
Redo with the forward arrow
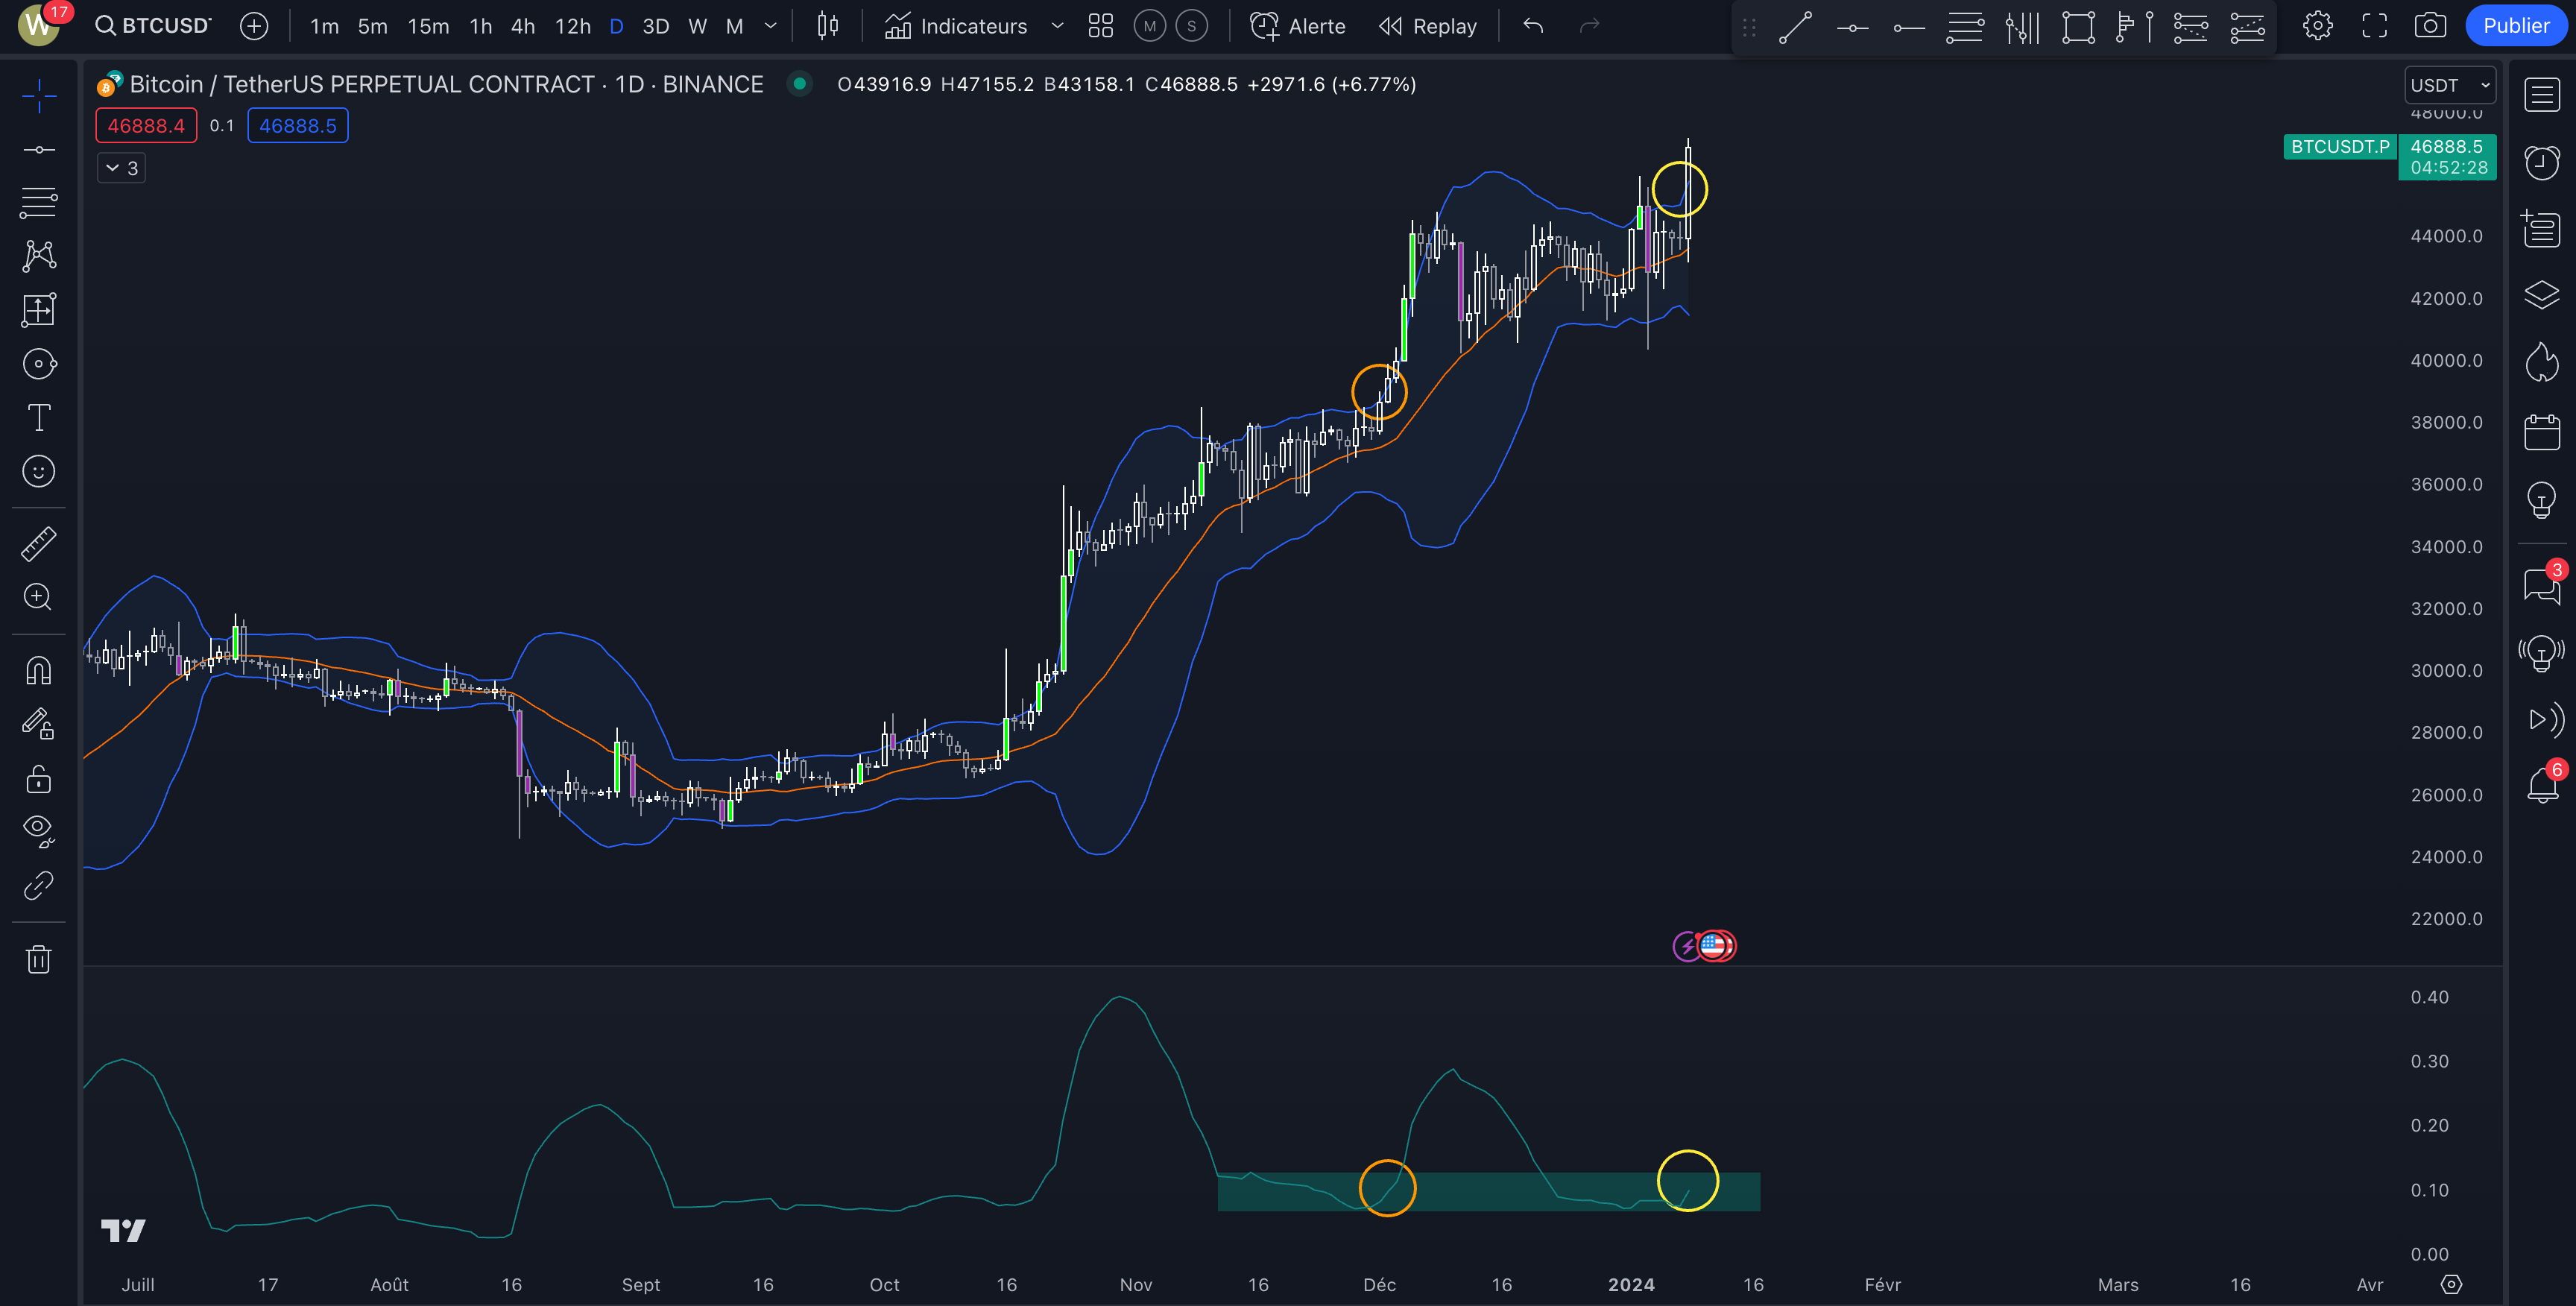(x=1589, y=26)
